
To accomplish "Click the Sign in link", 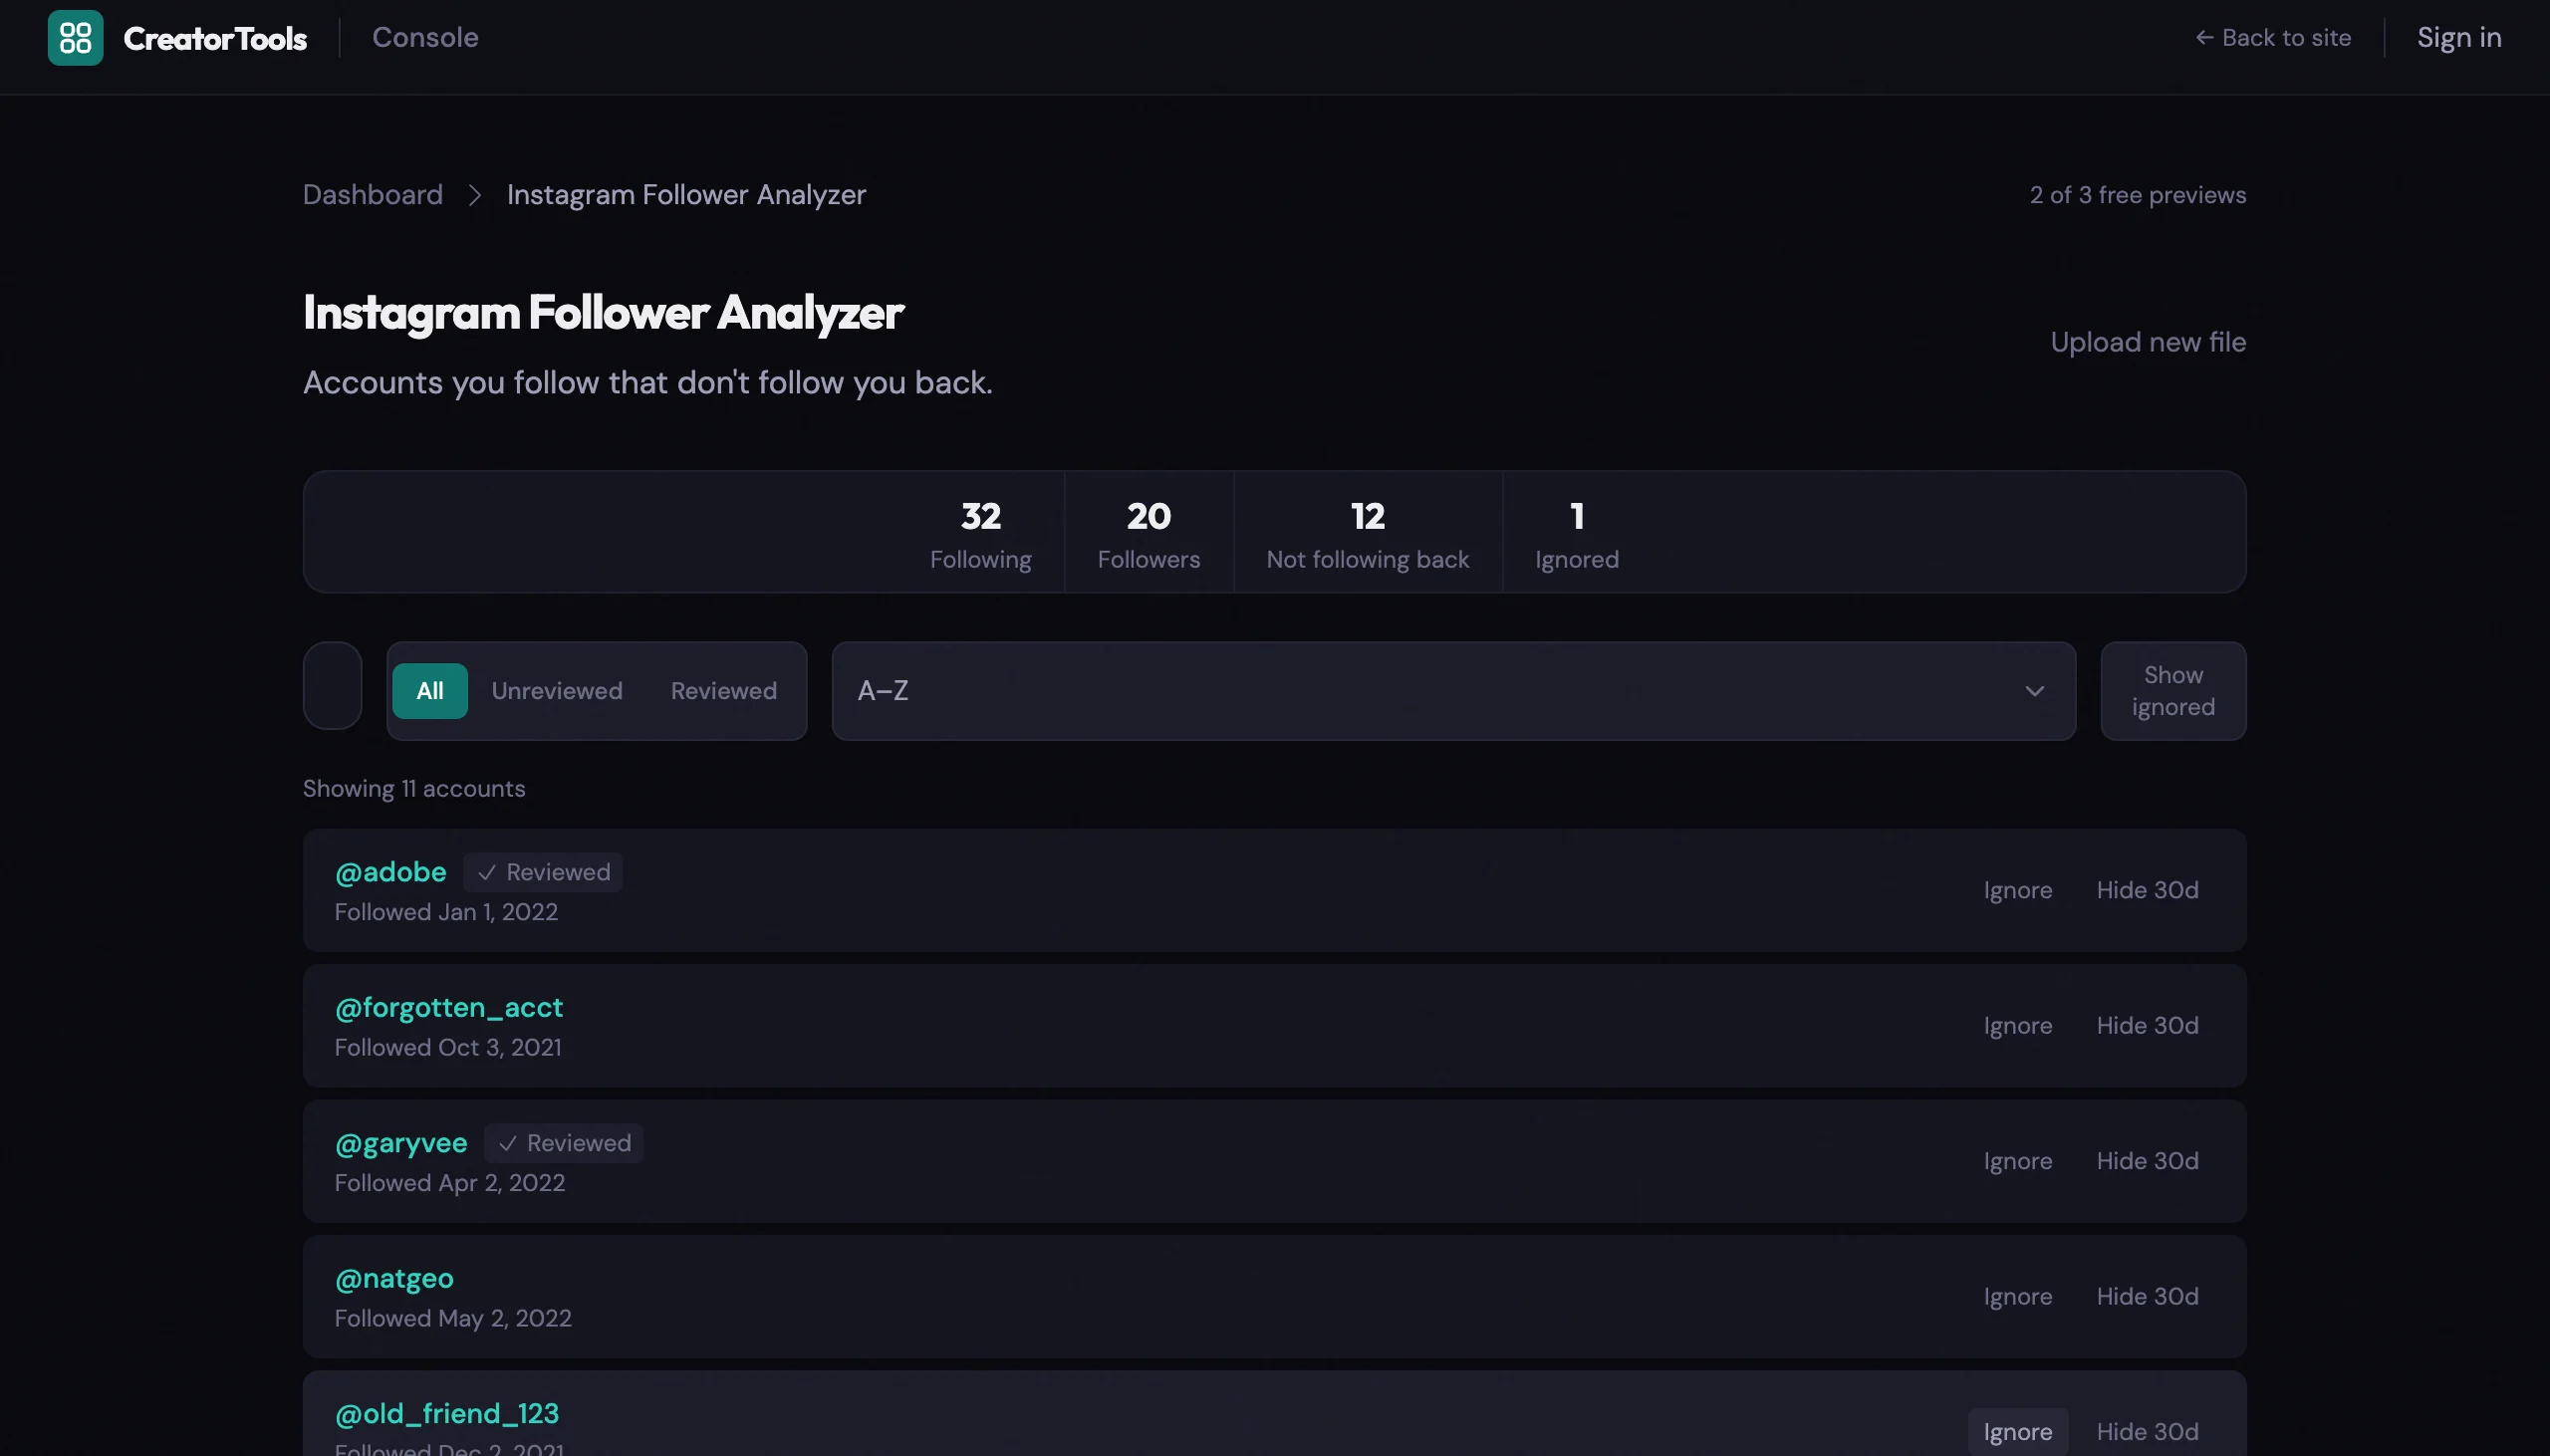I will (2457, 37).
